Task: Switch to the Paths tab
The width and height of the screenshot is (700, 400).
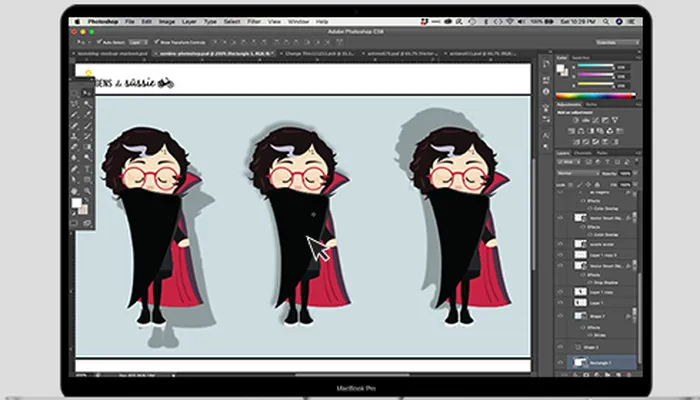Action: click(x=602, y=153)
